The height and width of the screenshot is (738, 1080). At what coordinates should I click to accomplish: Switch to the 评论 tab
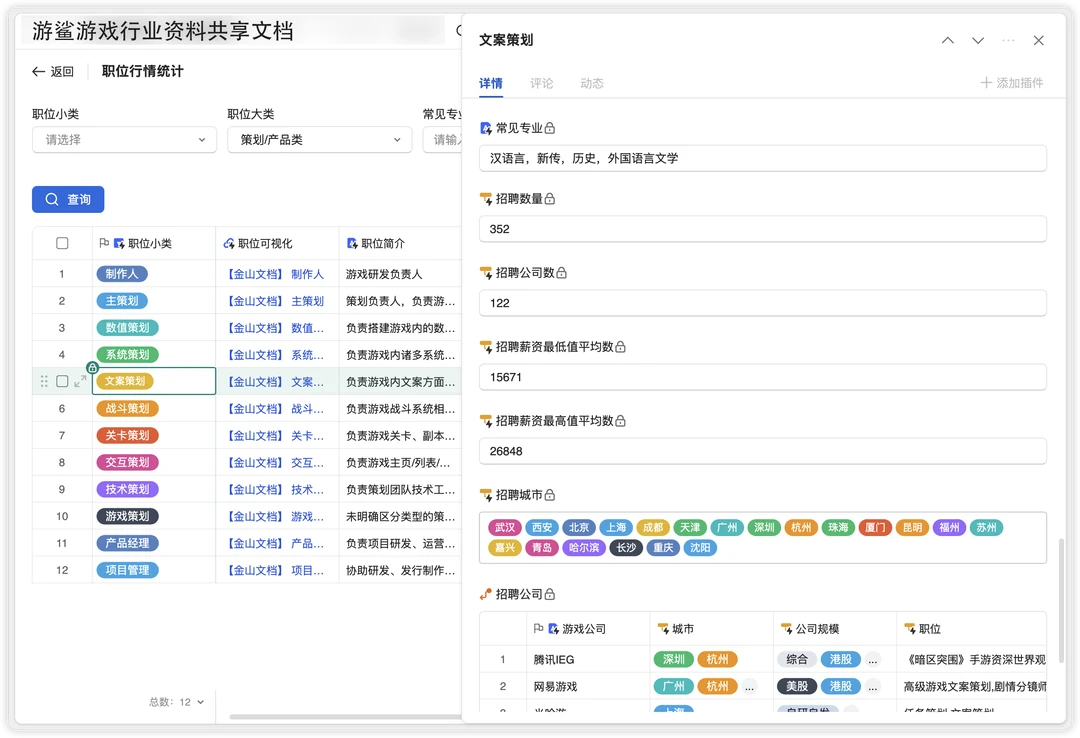[x=542, y=83]
